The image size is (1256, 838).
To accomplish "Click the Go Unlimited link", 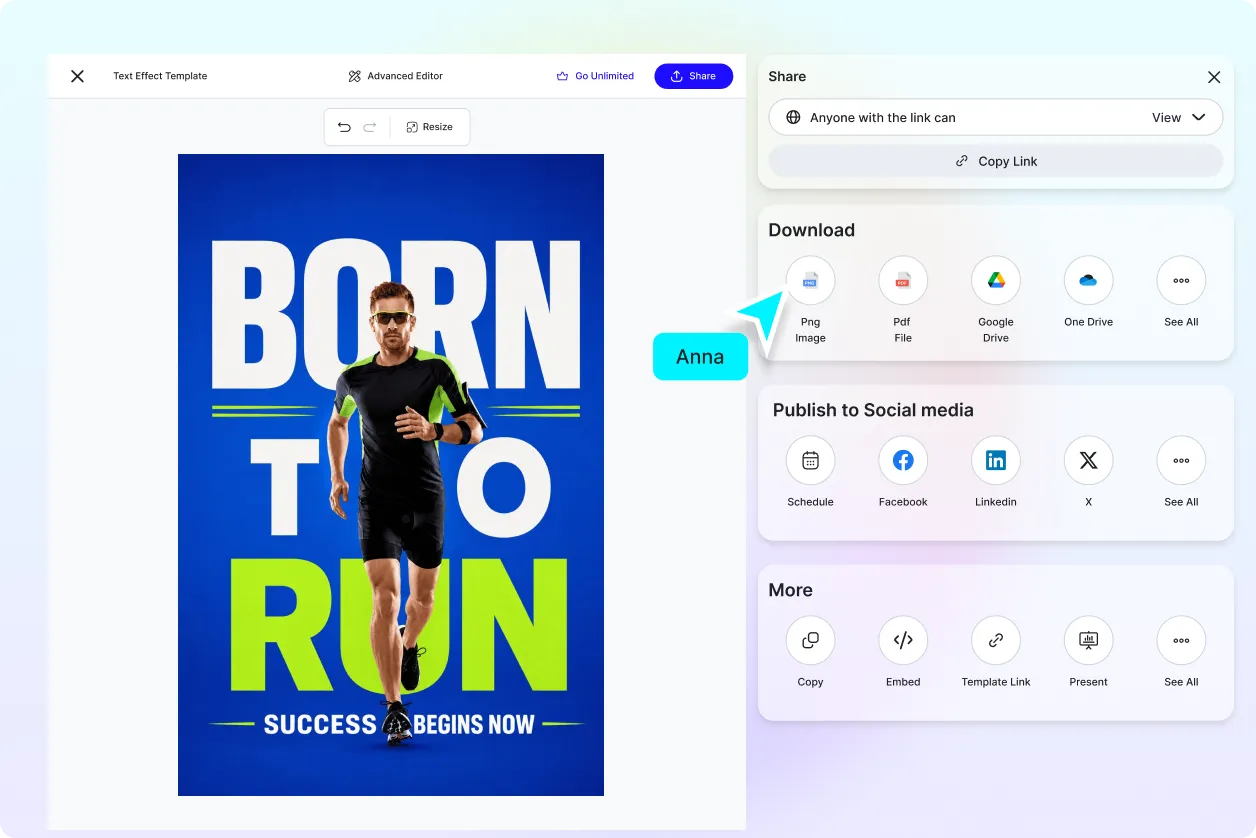I will (x=595, y=76).
